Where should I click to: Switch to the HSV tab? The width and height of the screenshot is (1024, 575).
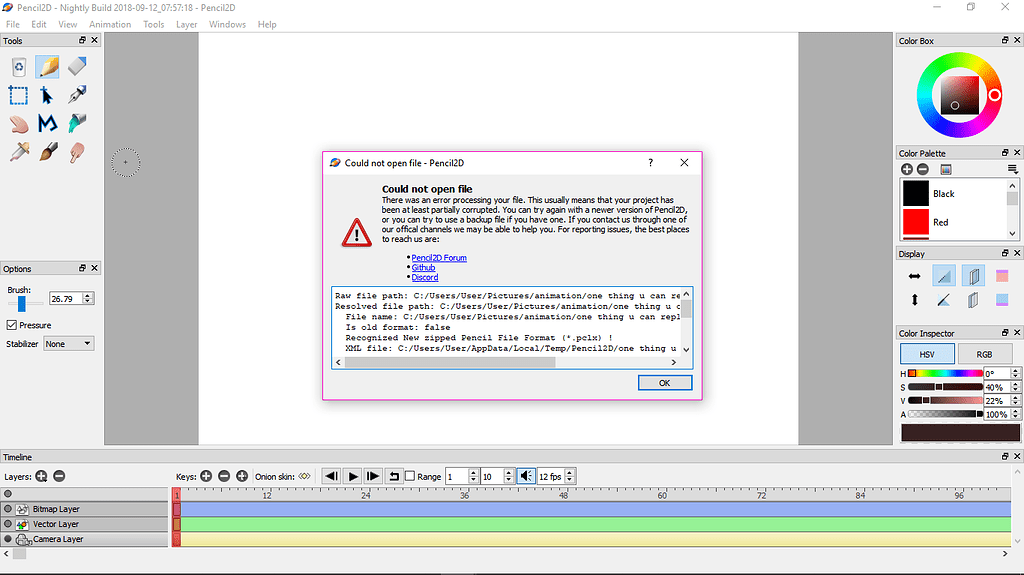click(927, 354)
